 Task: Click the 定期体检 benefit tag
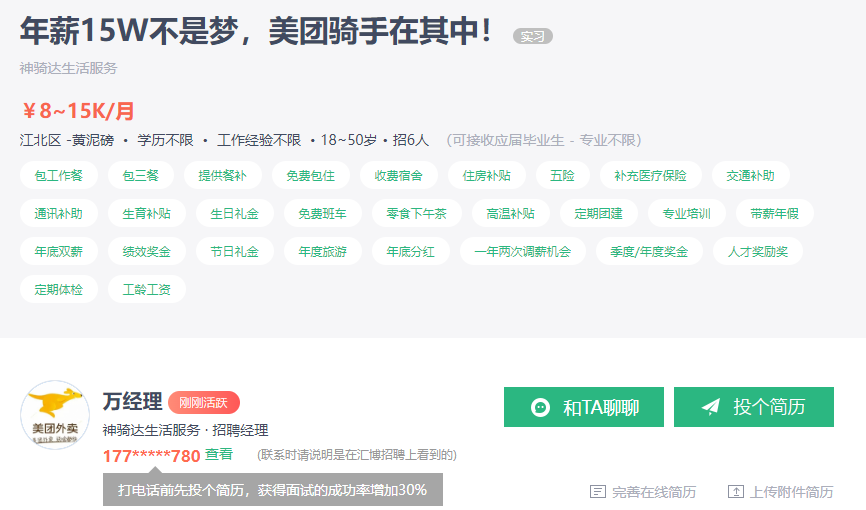click(x=59, y=289)
